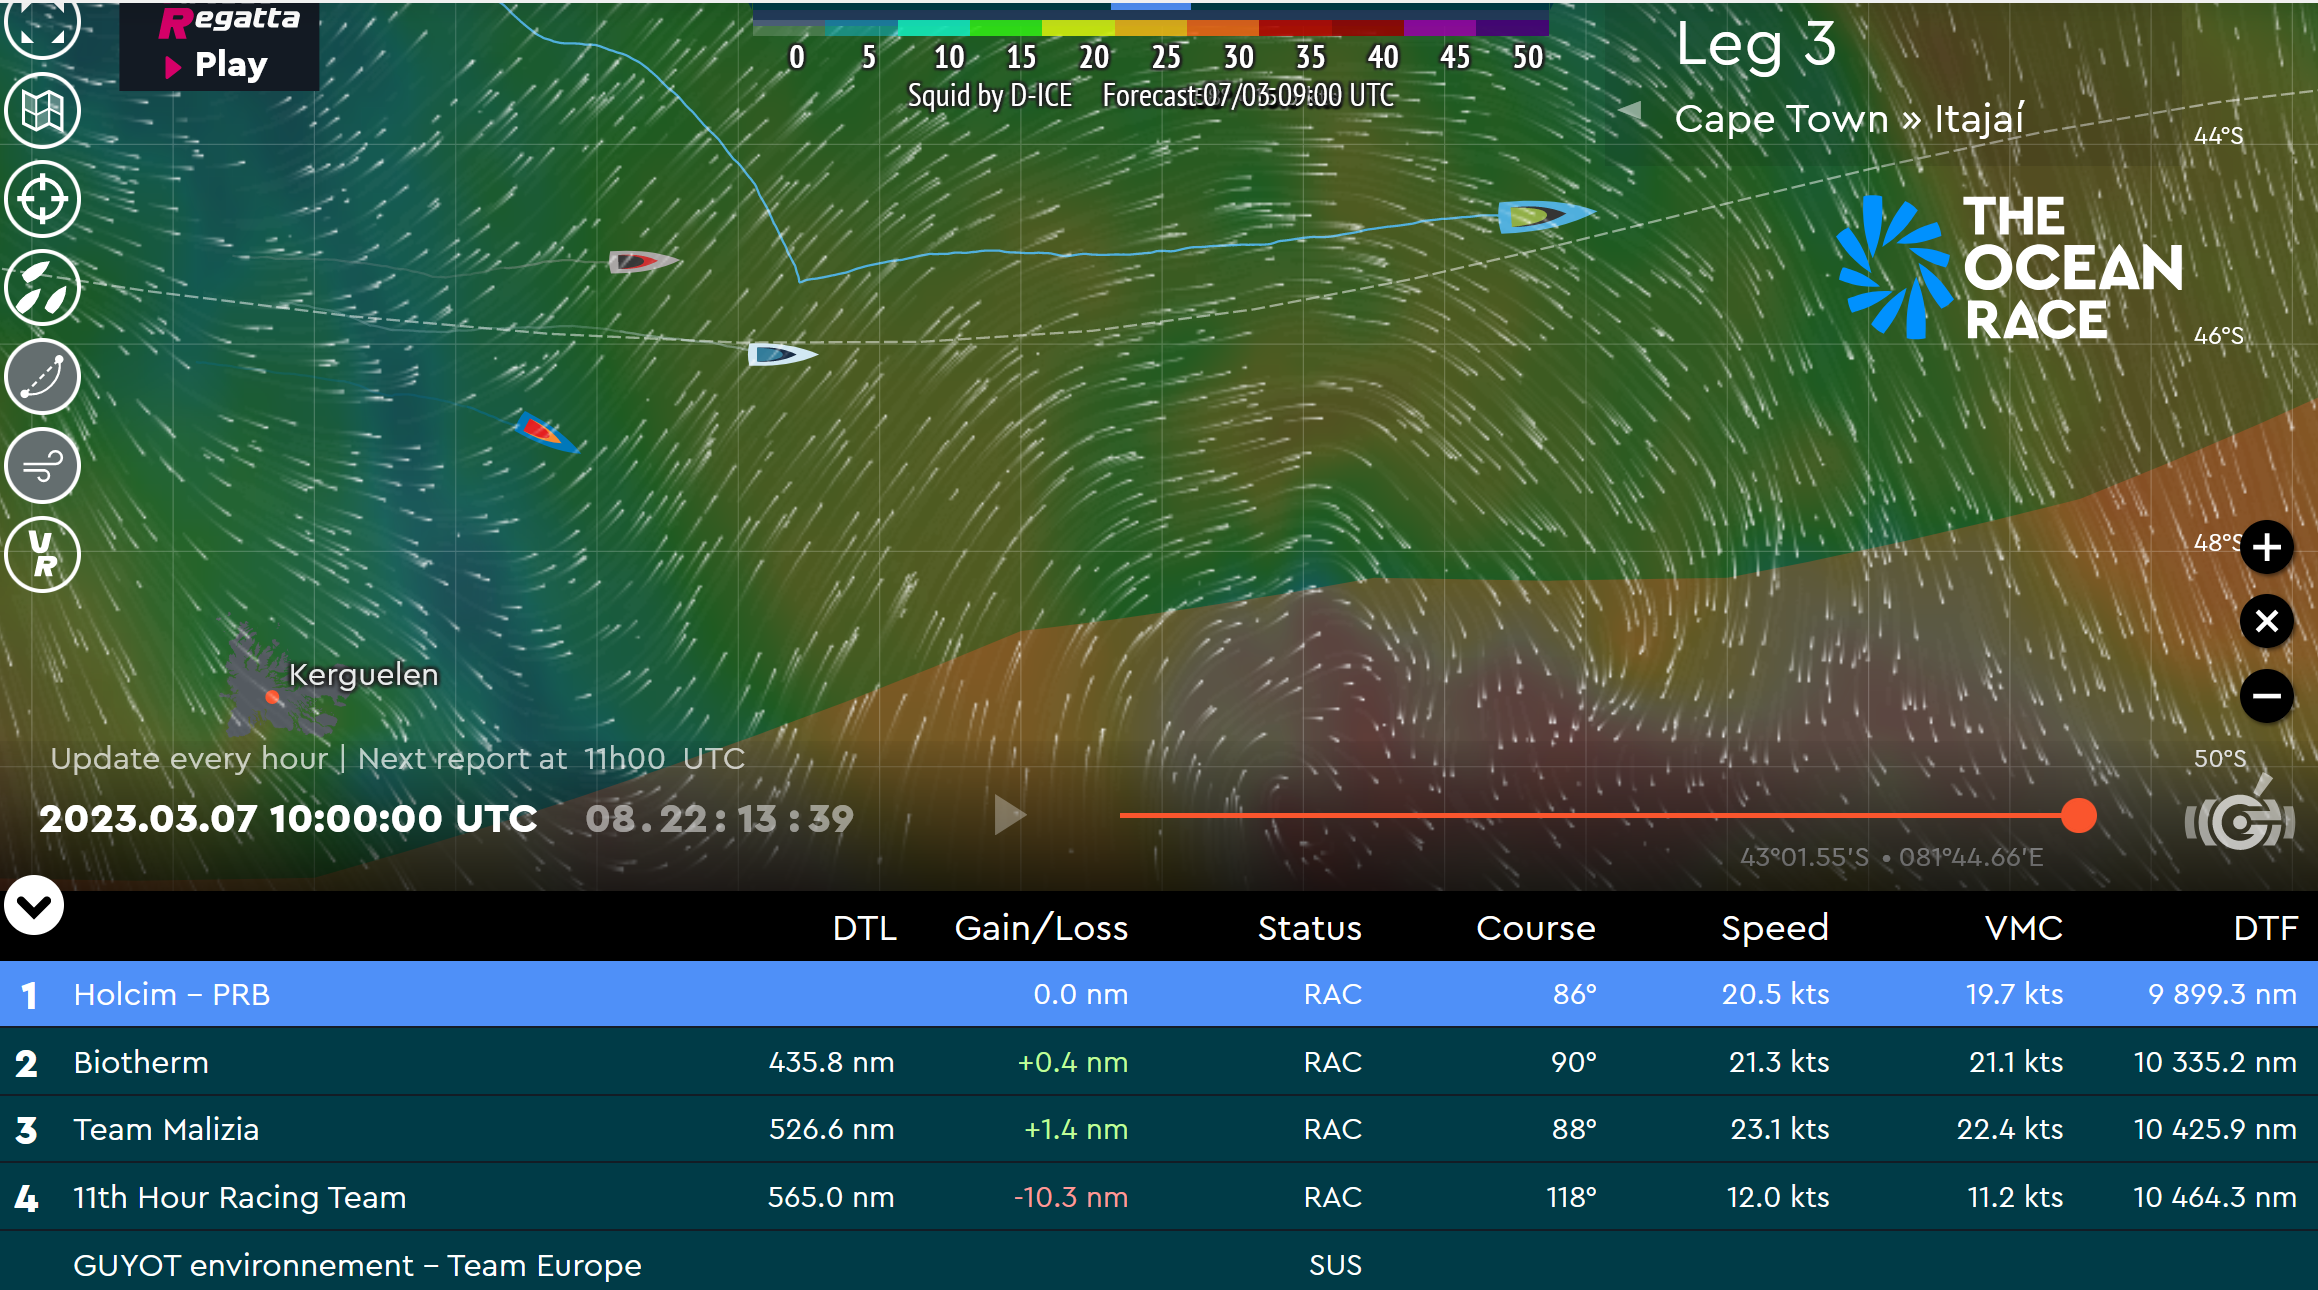This screenshot has height=1290, width=2318.
Task: Click Holcim's 9 899.3 nm DTF value
Action: click(2222, 994)
